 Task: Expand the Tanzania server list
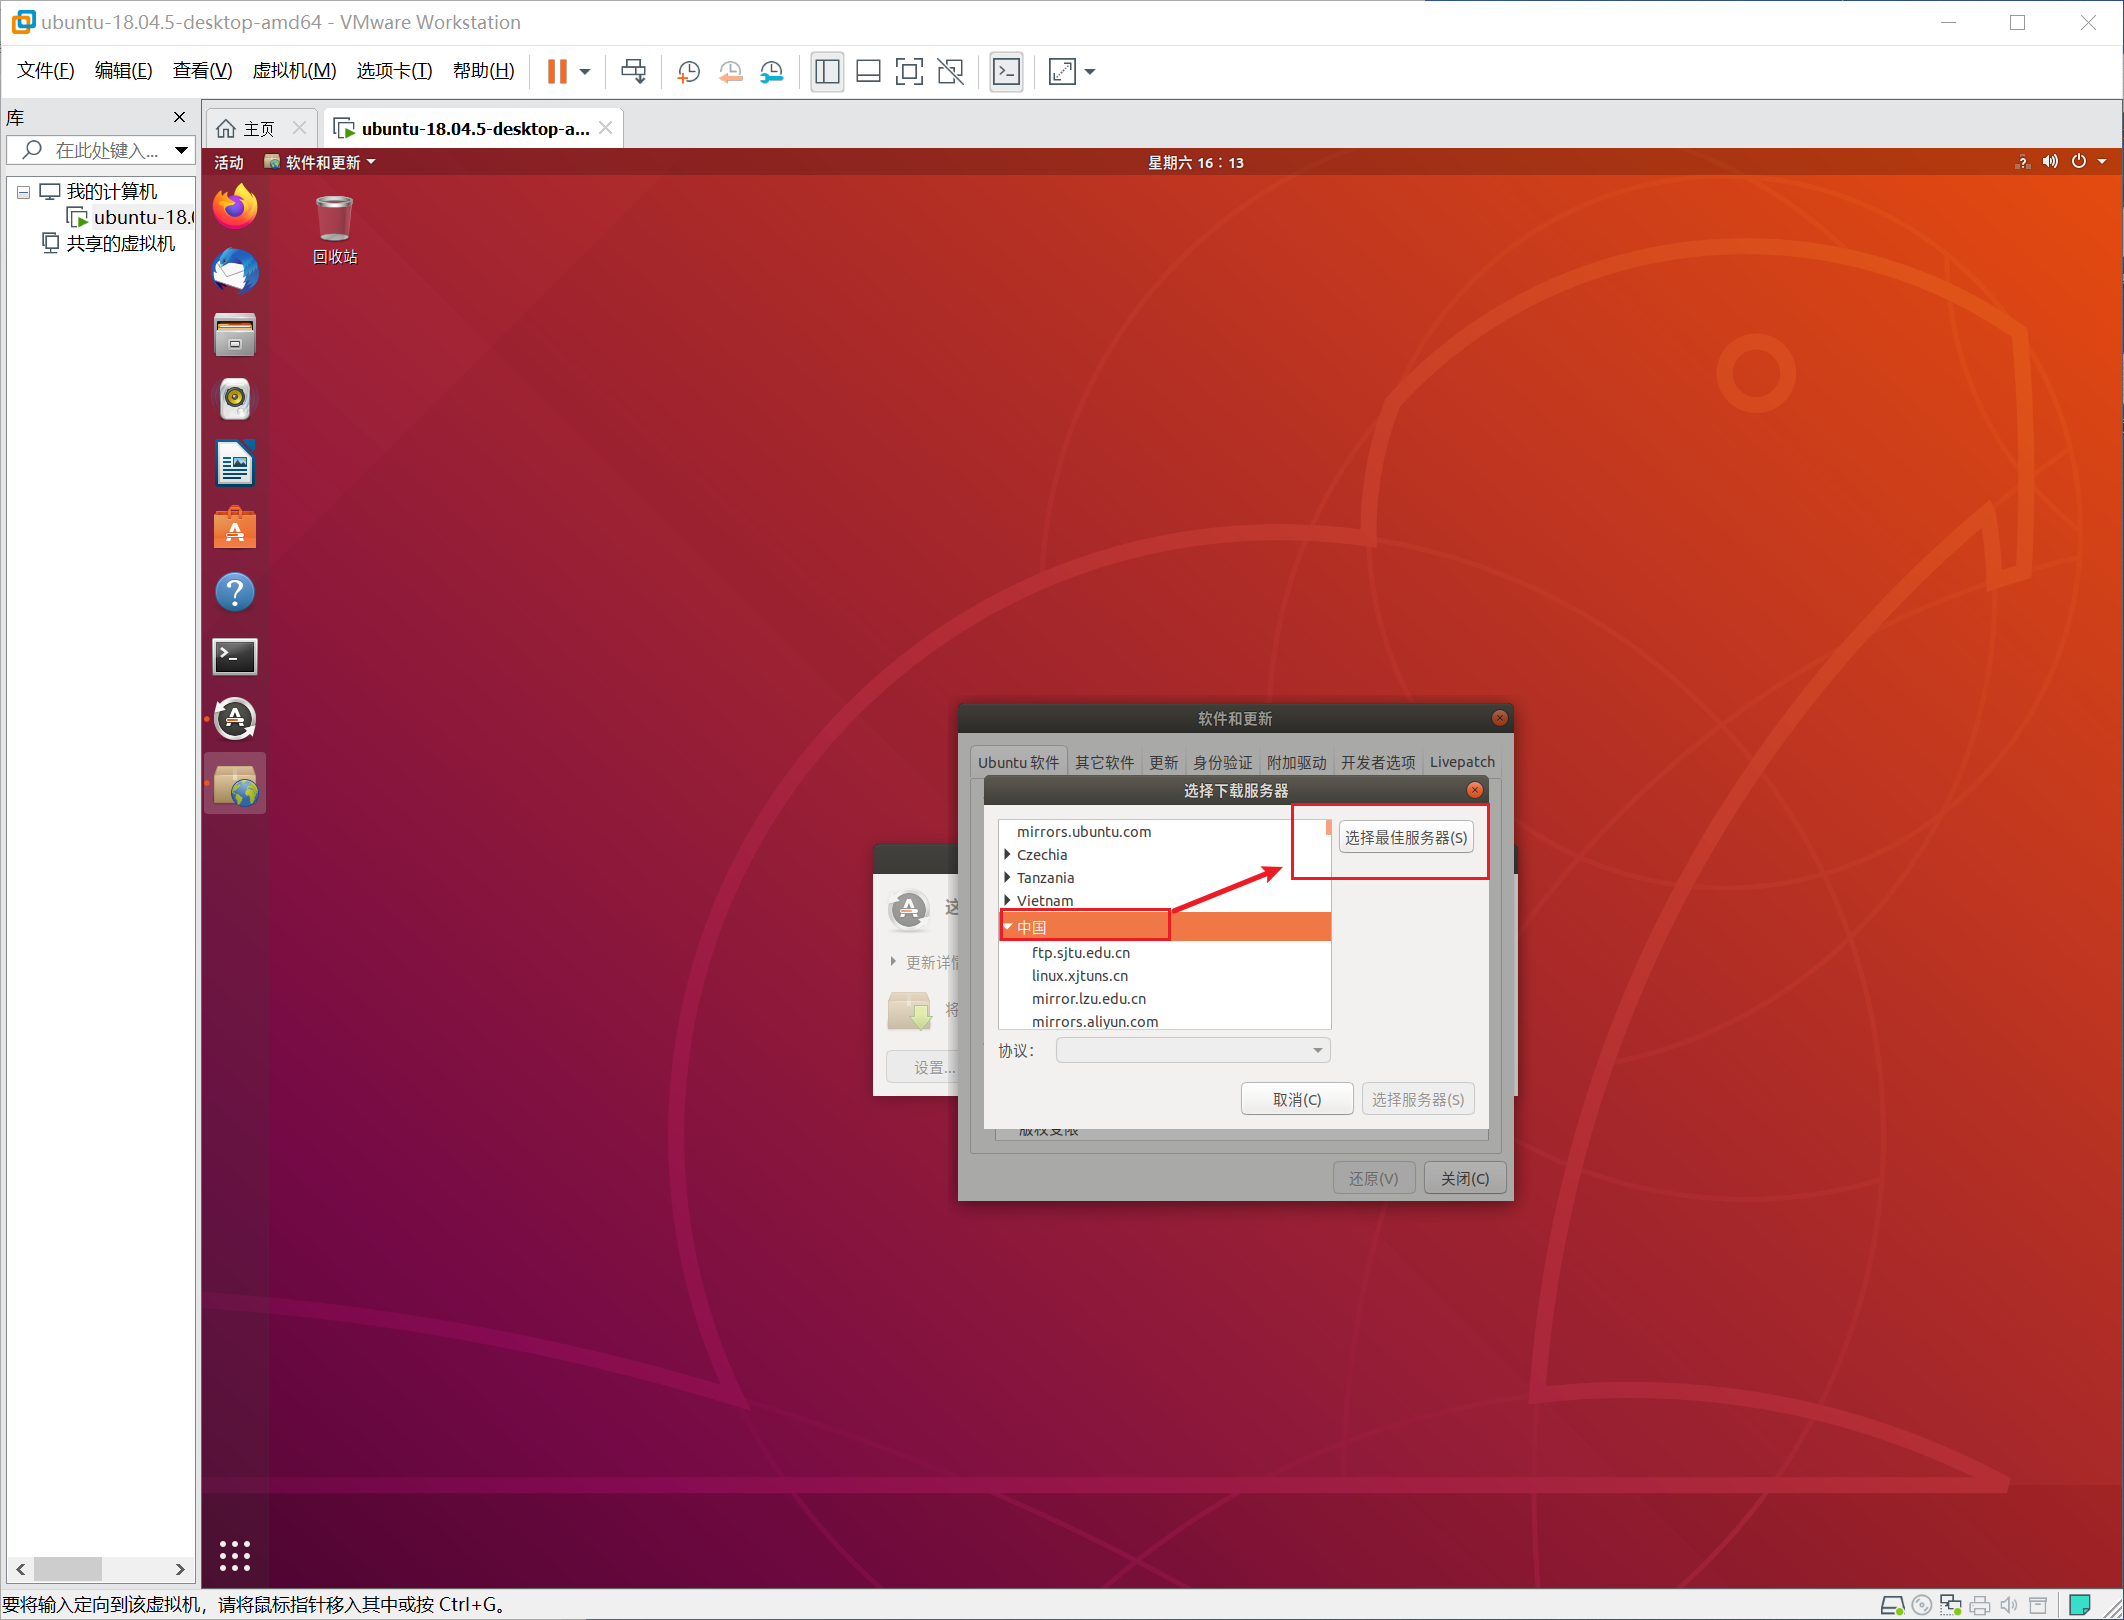tap(1007, 877)
